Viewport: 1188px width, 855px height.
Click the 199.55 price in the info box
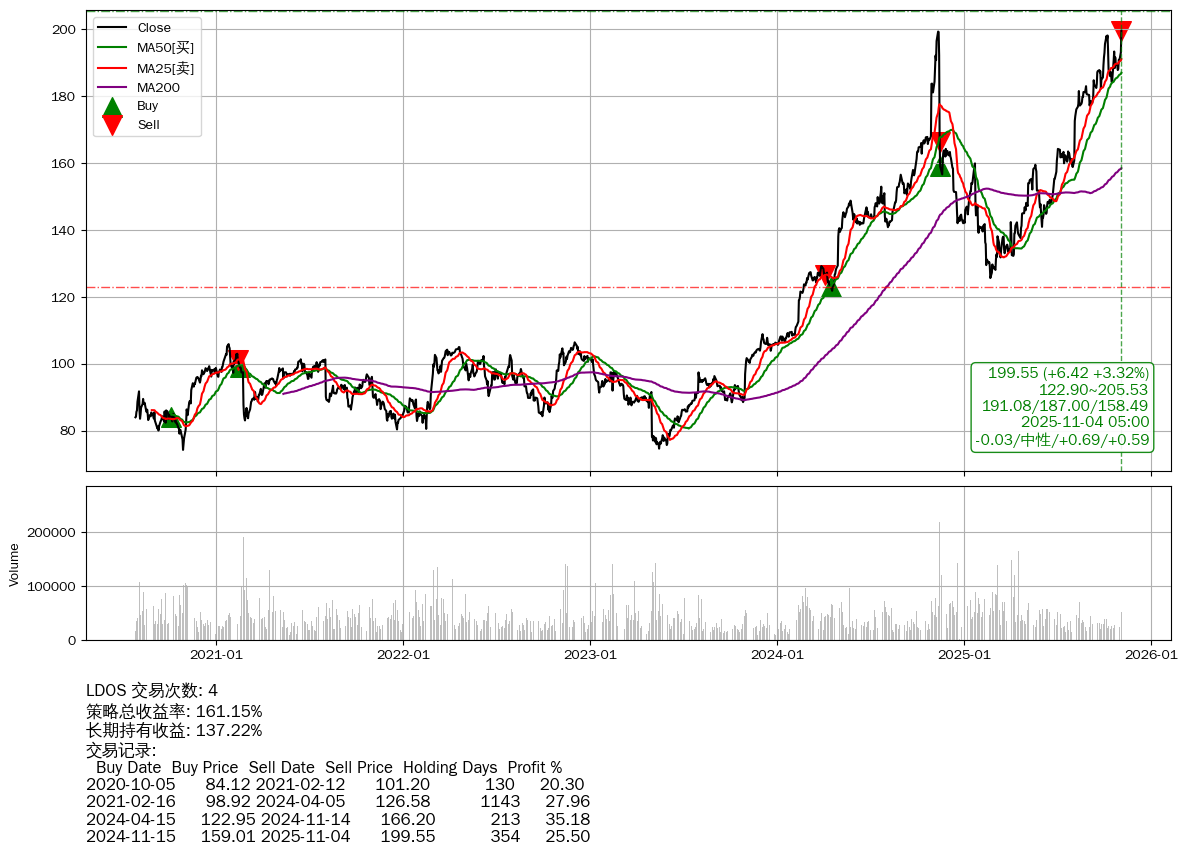[1014, 373]
